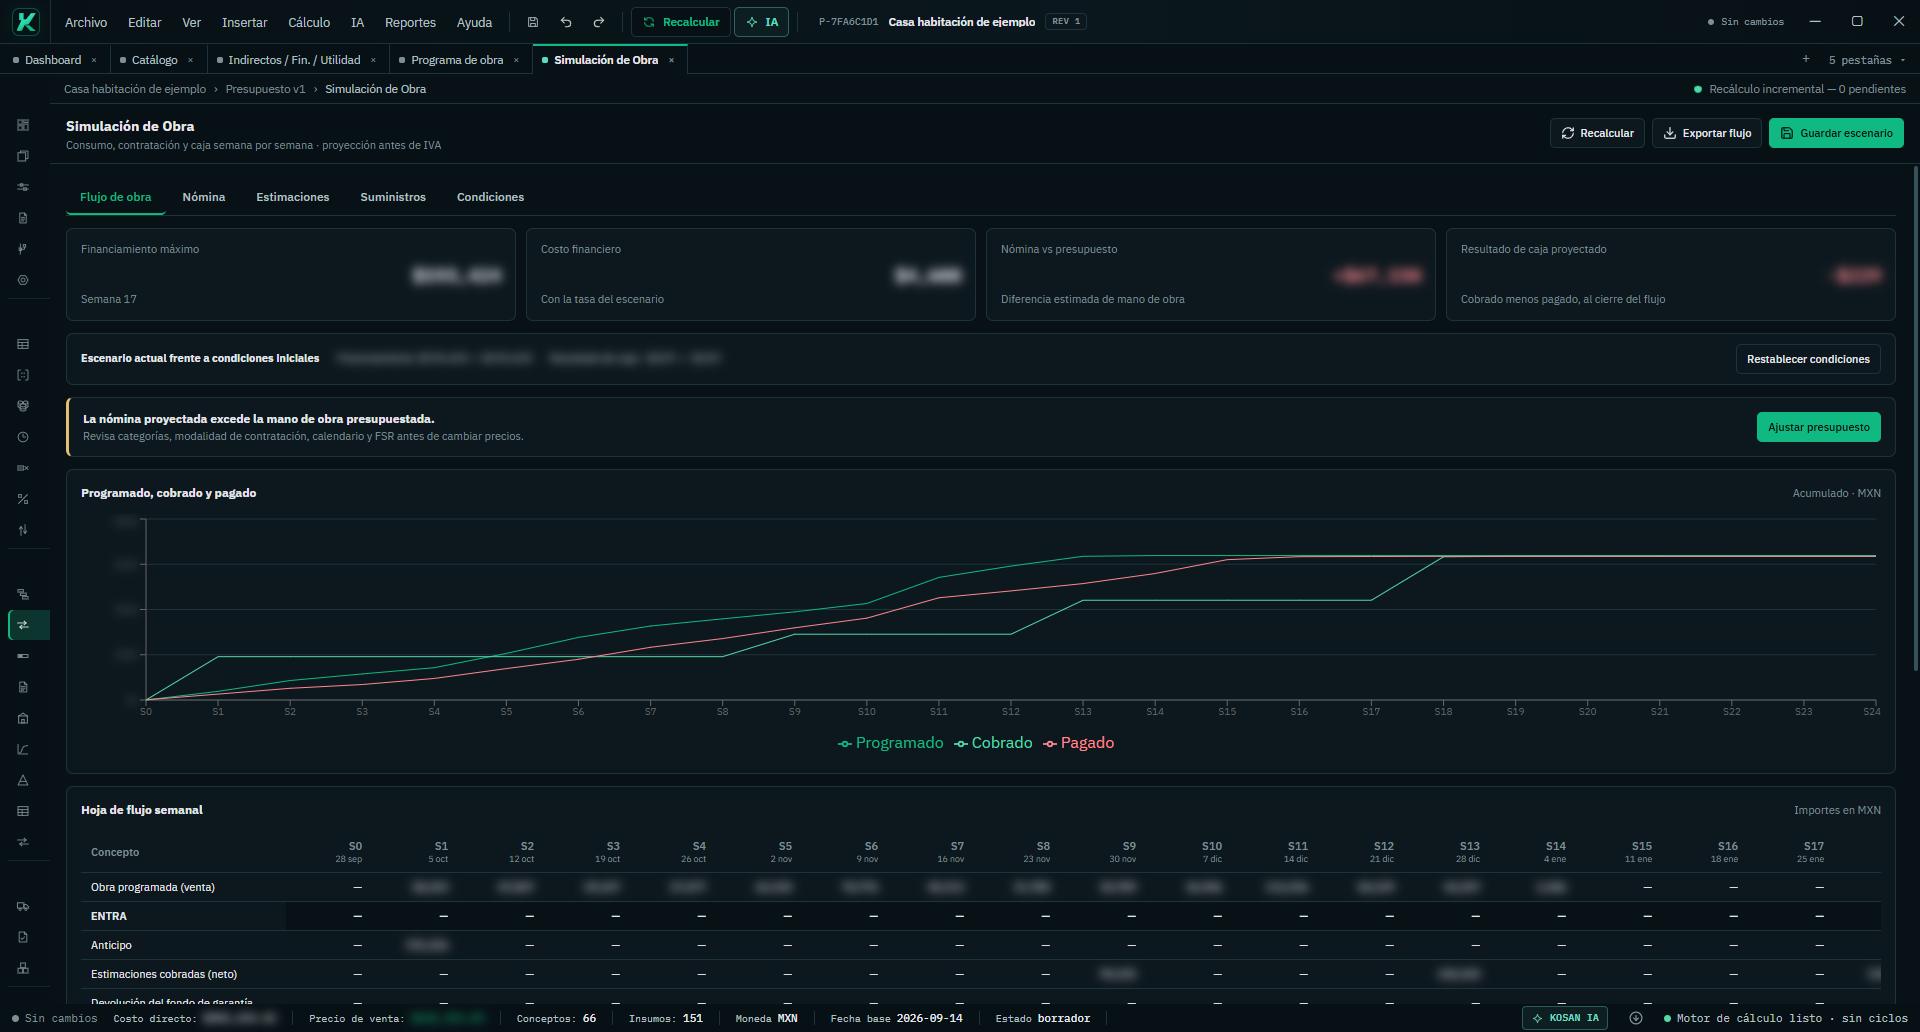Click the stacked boxes icon in sidebar
The image size is (1920, 1032).
pos(23,968)
